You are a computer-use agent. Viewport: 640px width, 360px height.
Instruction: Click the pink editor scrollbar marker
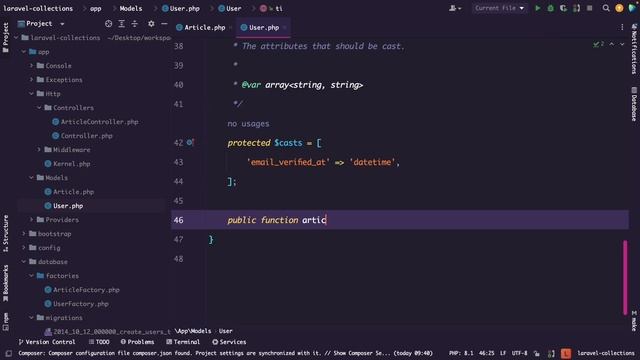point(625,278)
